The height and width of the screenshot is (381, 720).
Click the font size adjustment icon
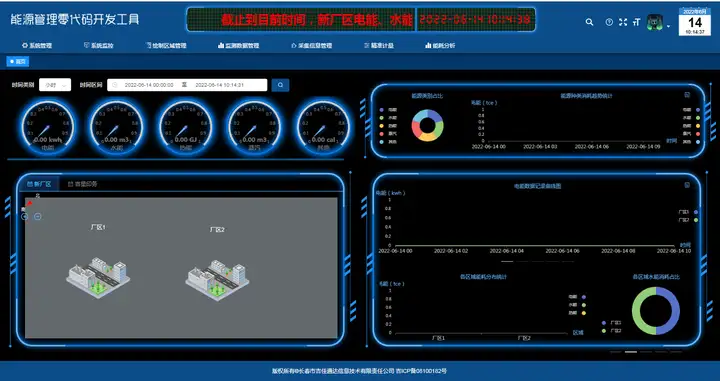coord(636,22)
